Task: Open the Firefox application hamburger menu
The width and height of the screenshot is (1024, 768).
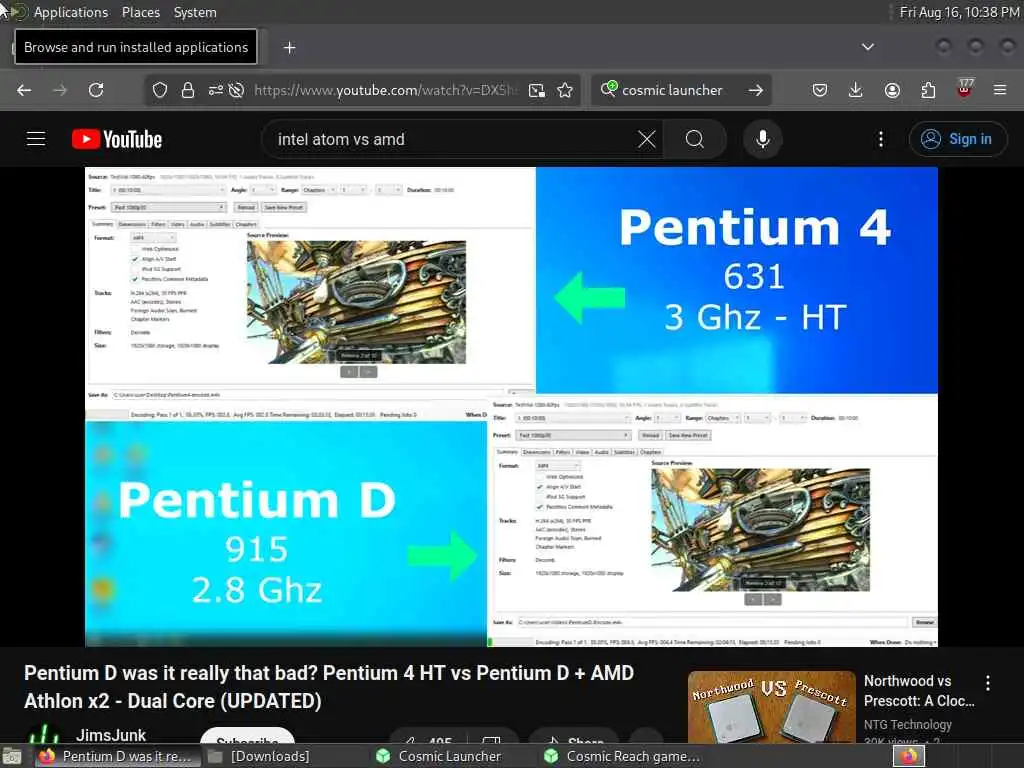Action: (x=1000, y=90)
